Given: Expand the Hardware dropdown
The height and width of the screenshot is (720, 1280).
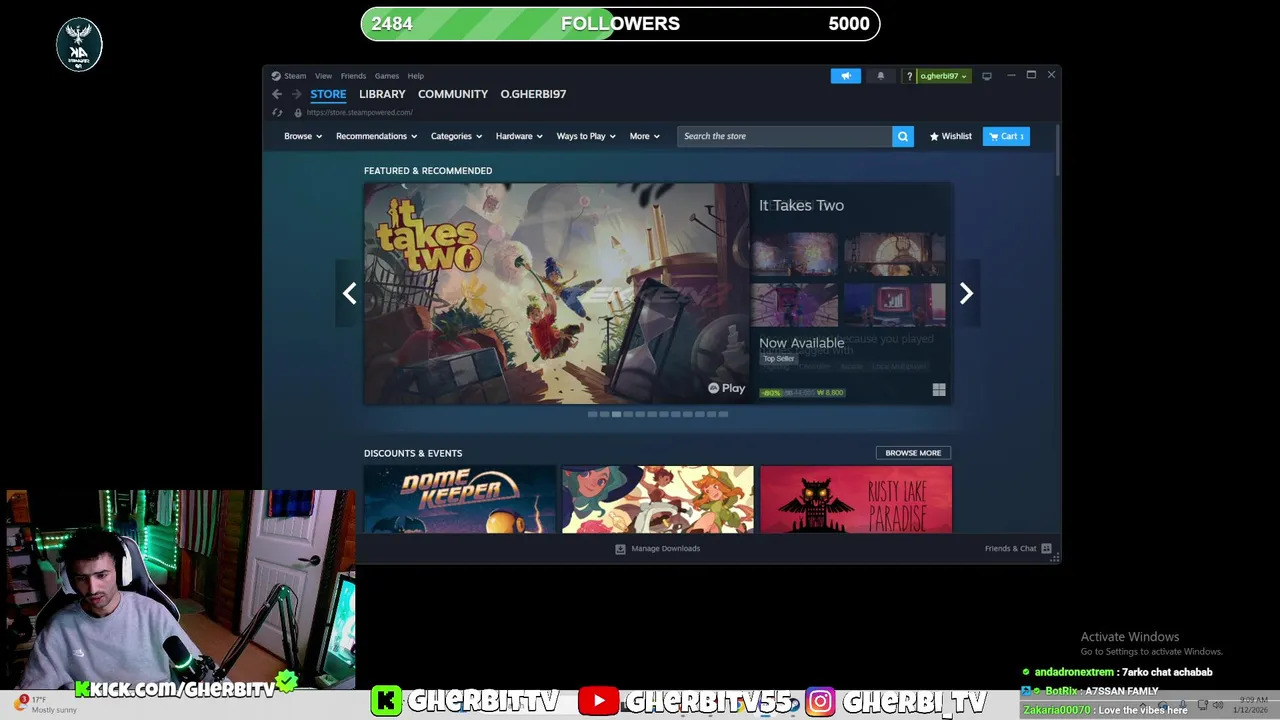Looking at the screenshot, I should (519, 136).
